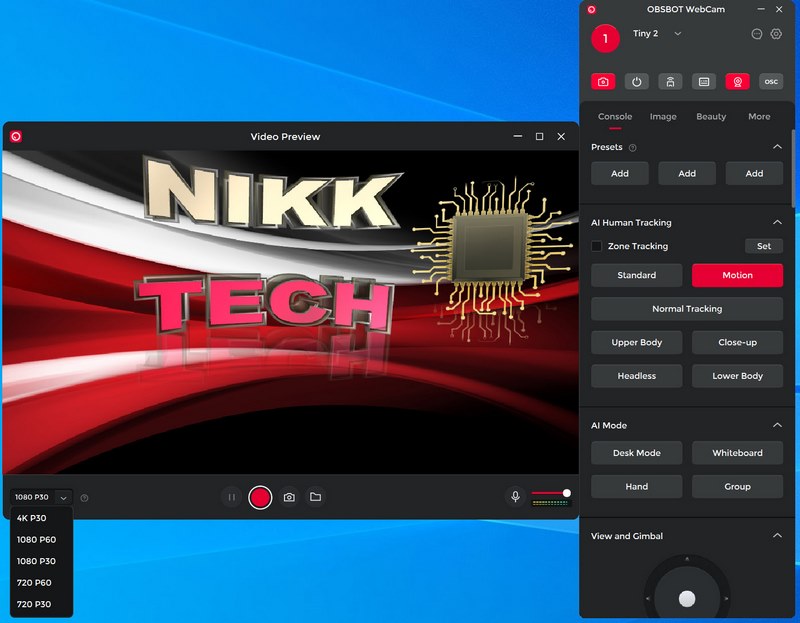Minimize the OBSBOT WebCam window
Screen dimensions: 800x623
(x=761, y=9)
